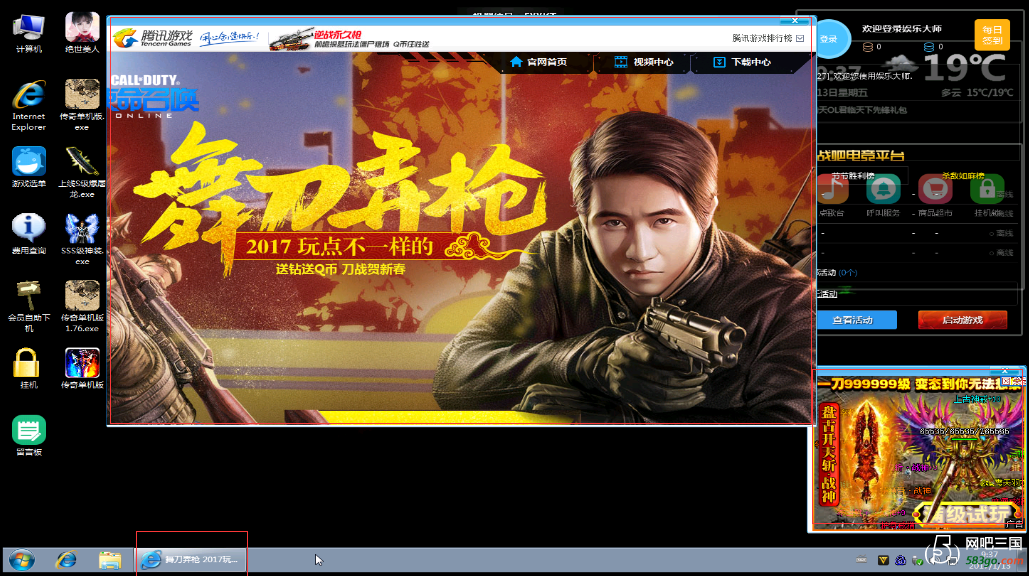Open 上线S级爆屠龙.exe on the desktop
1029x576 pixels.
(82, 172)
